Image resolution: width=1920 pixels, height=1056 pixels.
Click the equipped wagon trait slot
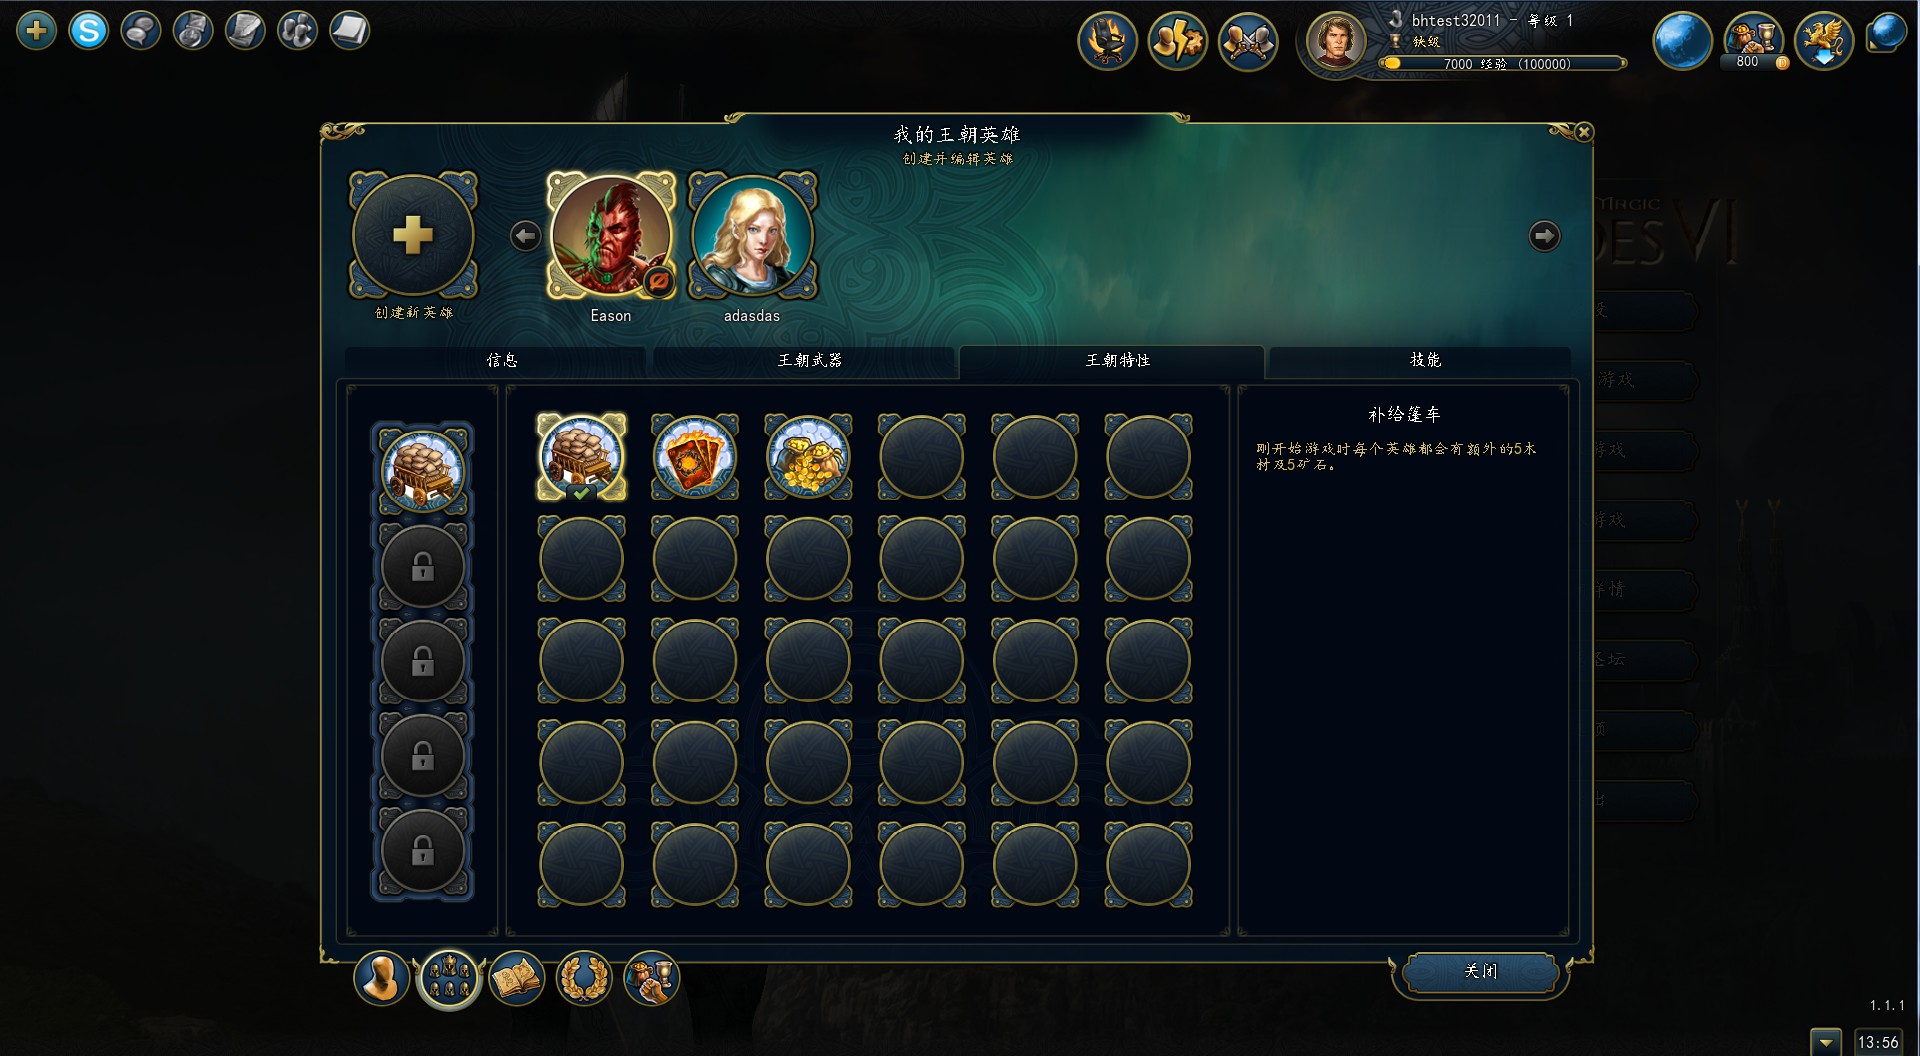[x=423, y=471]
